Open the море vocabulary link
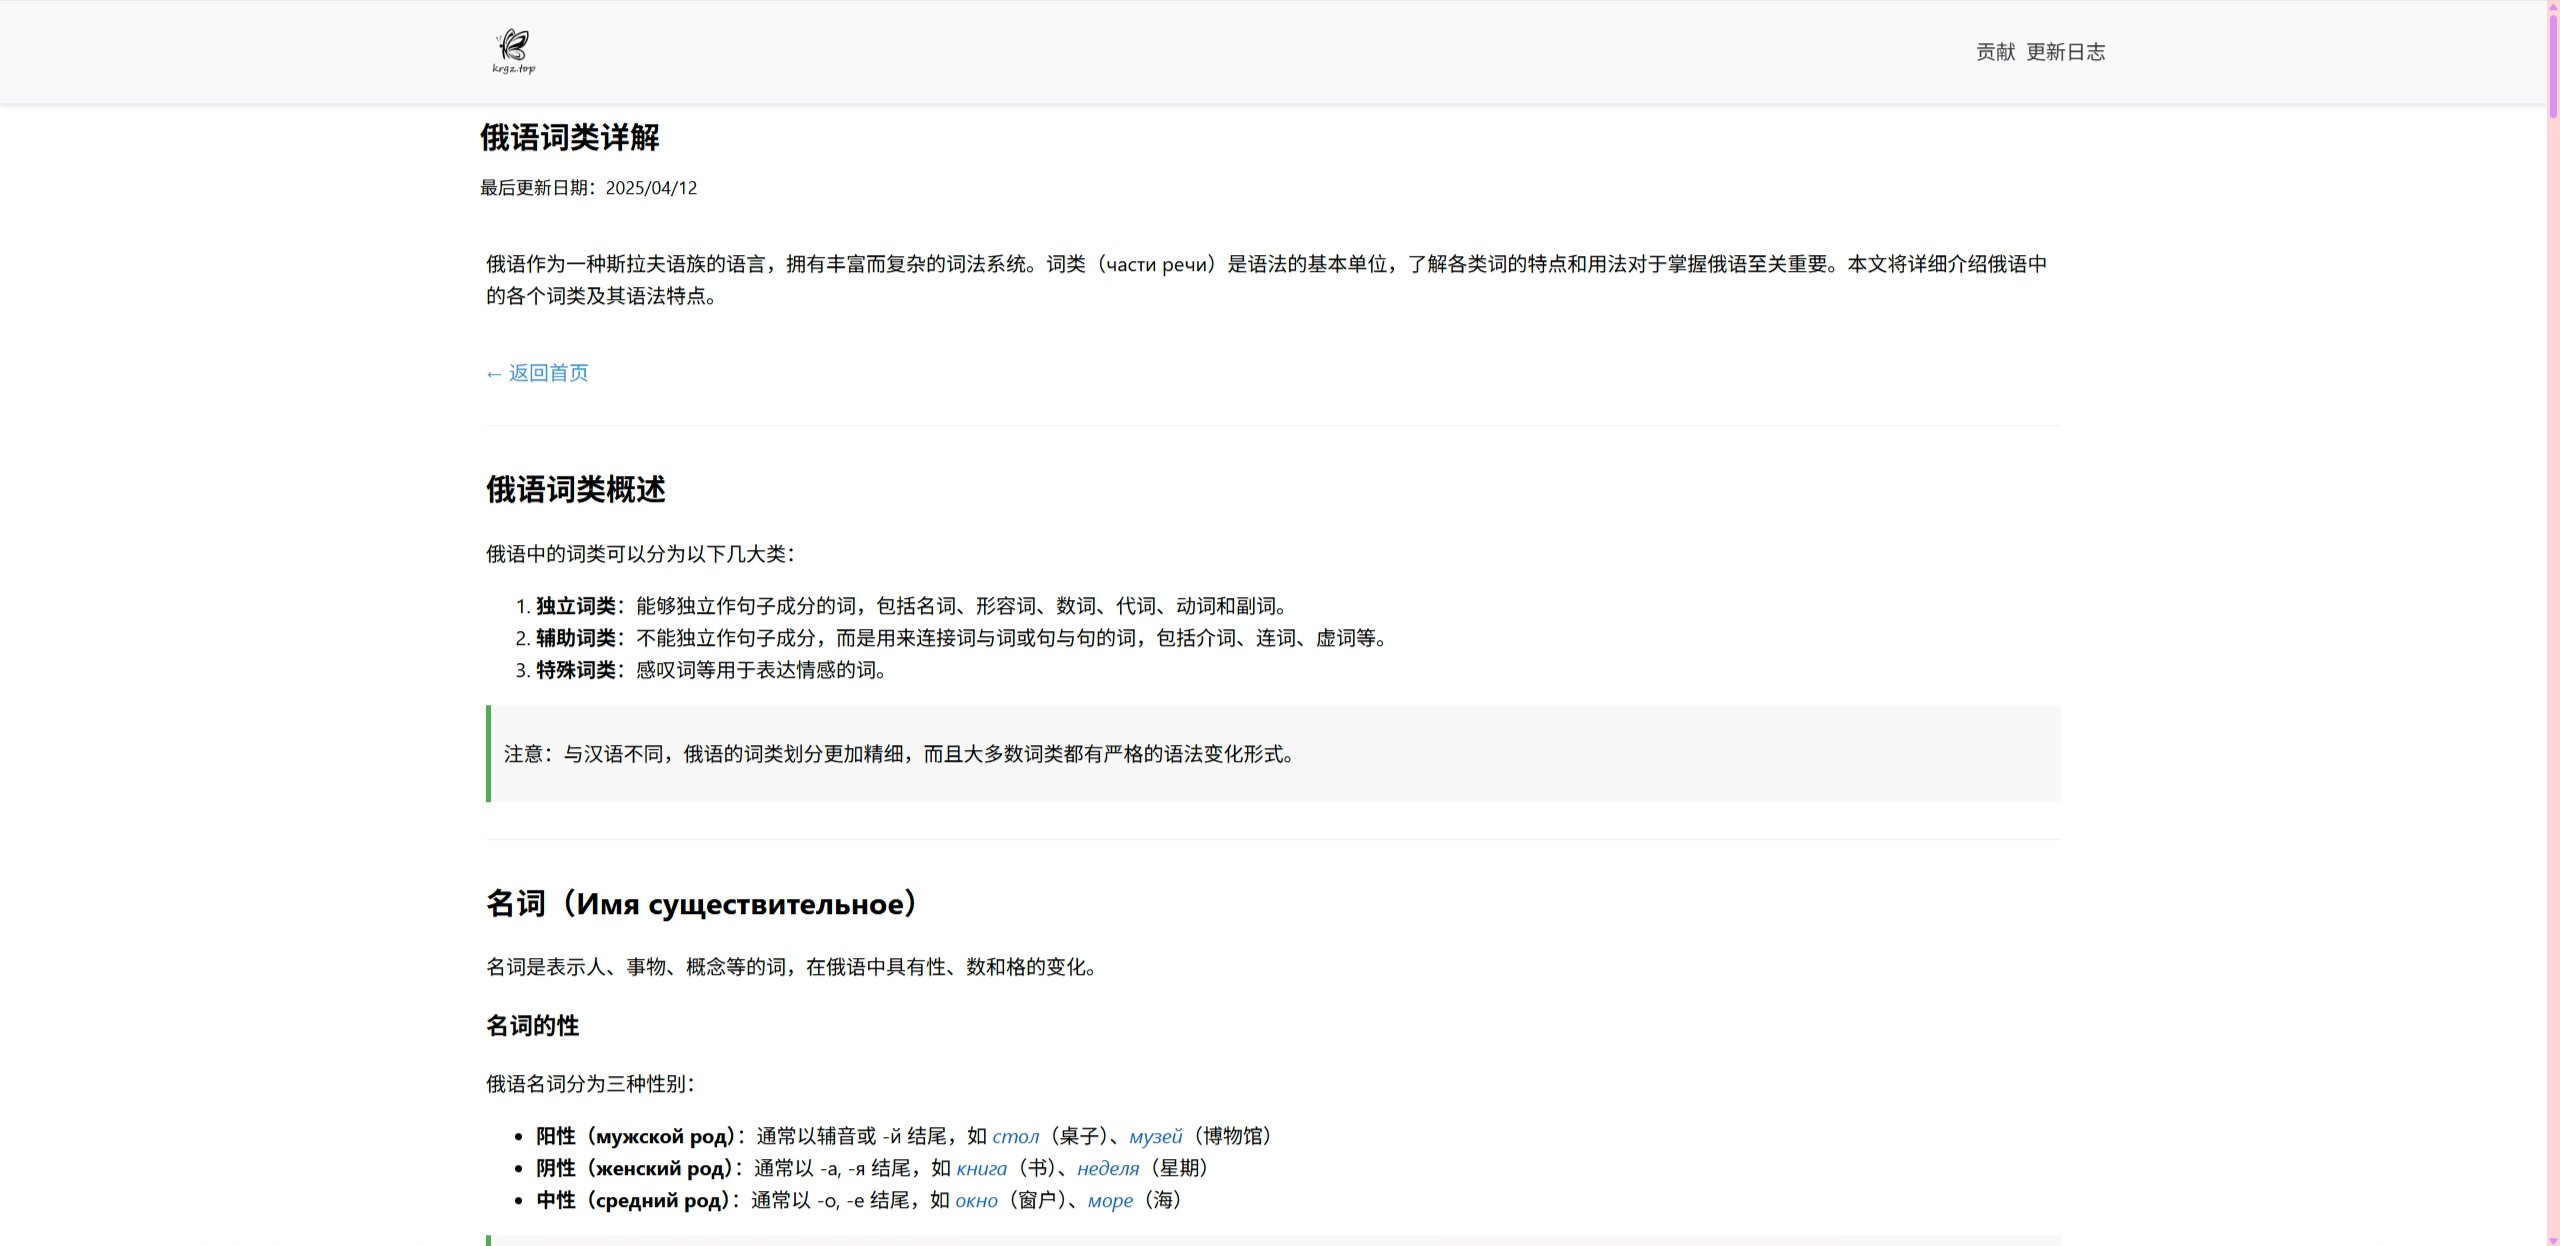This screenshot has width=2560, height=1246. pyautogui.click(x=1110, y=1201)
